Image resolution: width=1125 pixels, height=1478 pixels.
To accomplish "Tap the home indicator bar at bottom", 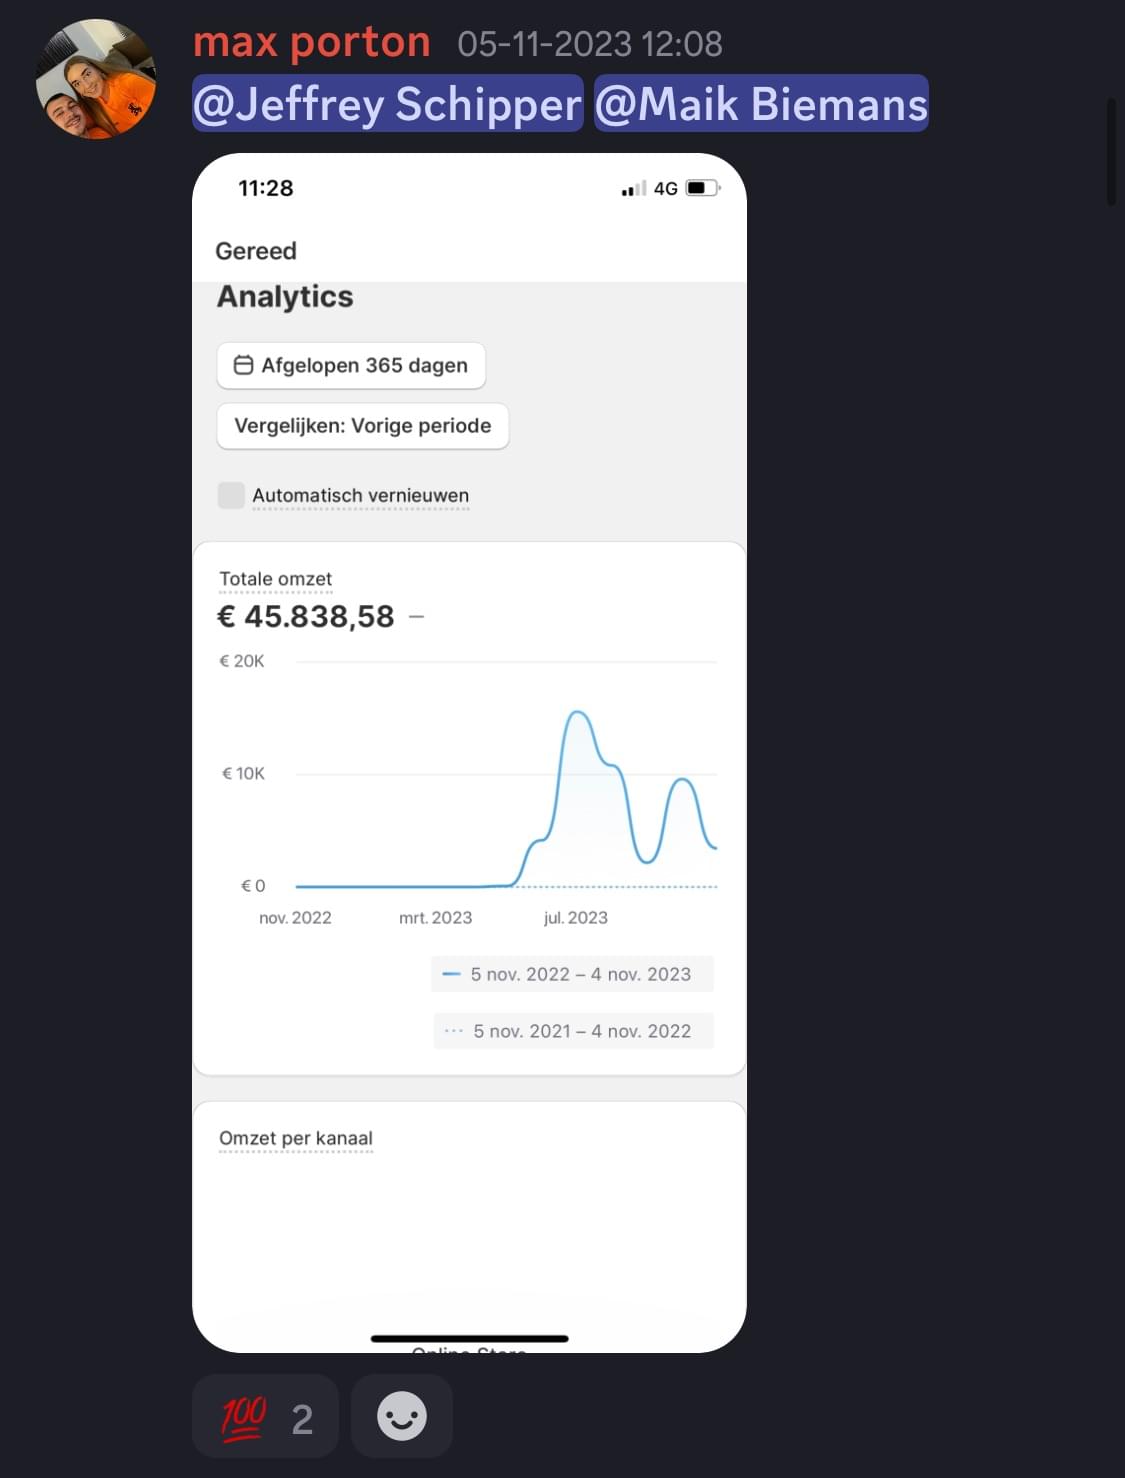I will click(469, 1338).
